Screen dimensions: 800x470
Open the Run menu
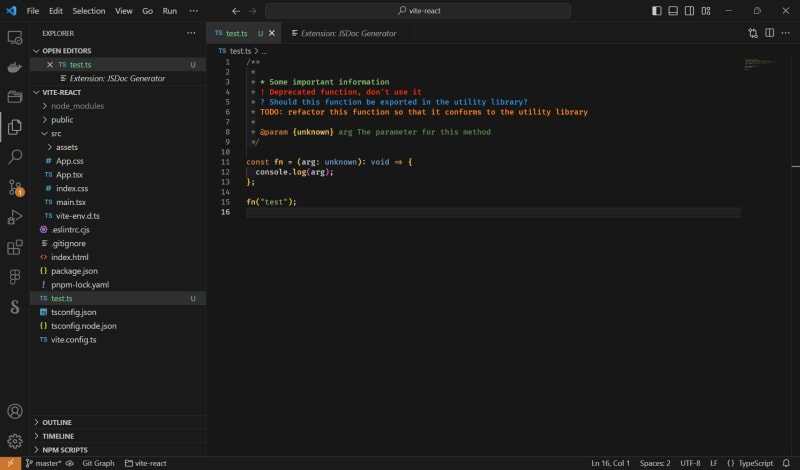click(x=170, y=11)
